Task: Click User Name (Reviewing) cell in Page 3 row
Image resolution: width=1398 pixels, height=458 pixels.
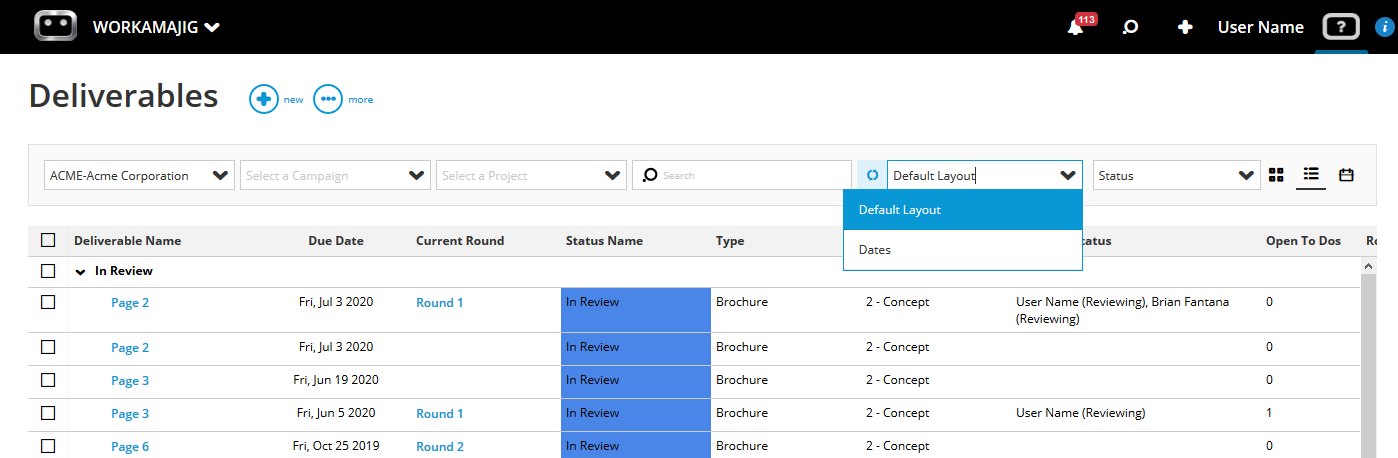Action: pos(1080,413)
